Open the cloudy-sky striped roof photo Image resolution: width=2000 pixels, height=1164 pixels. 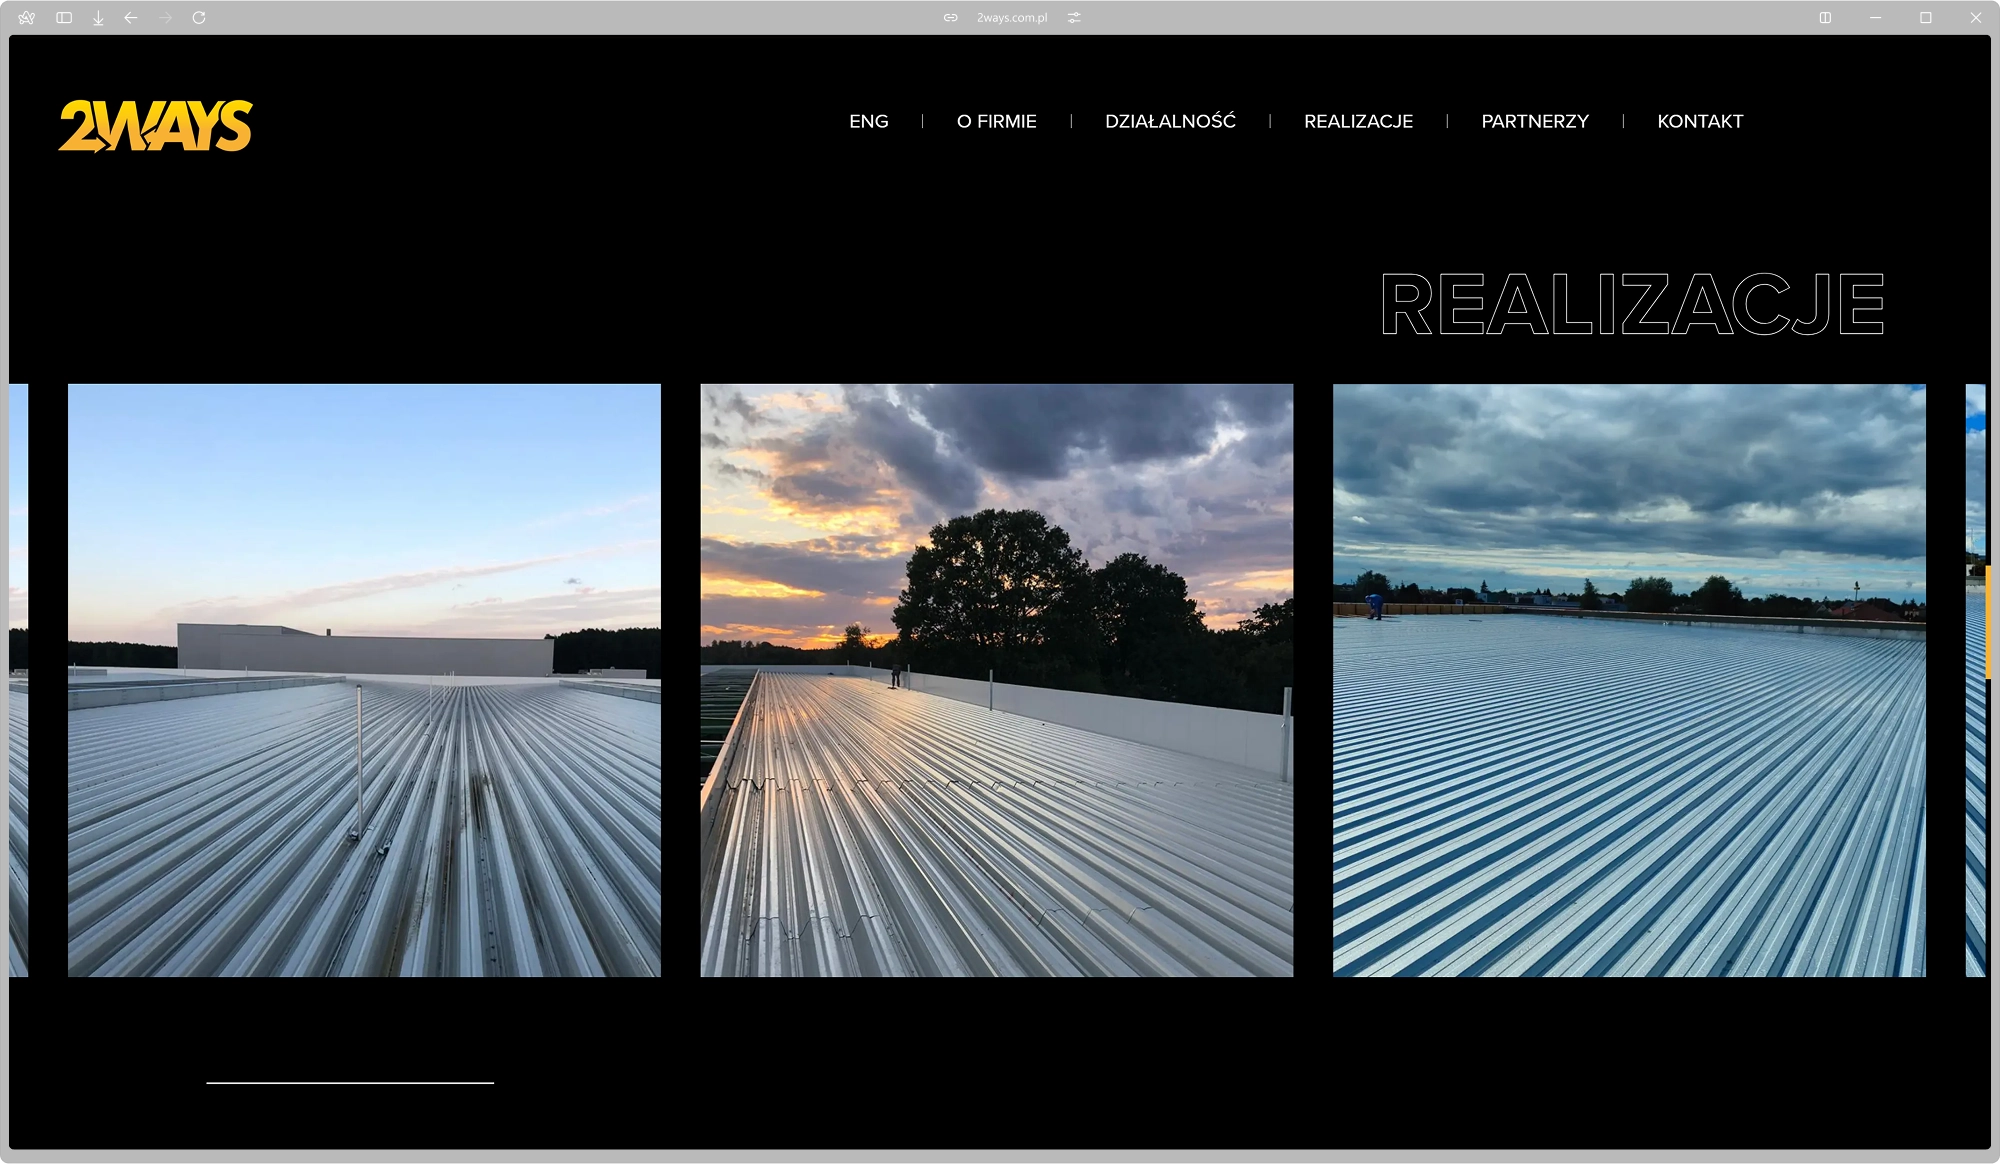point(1629,680)
